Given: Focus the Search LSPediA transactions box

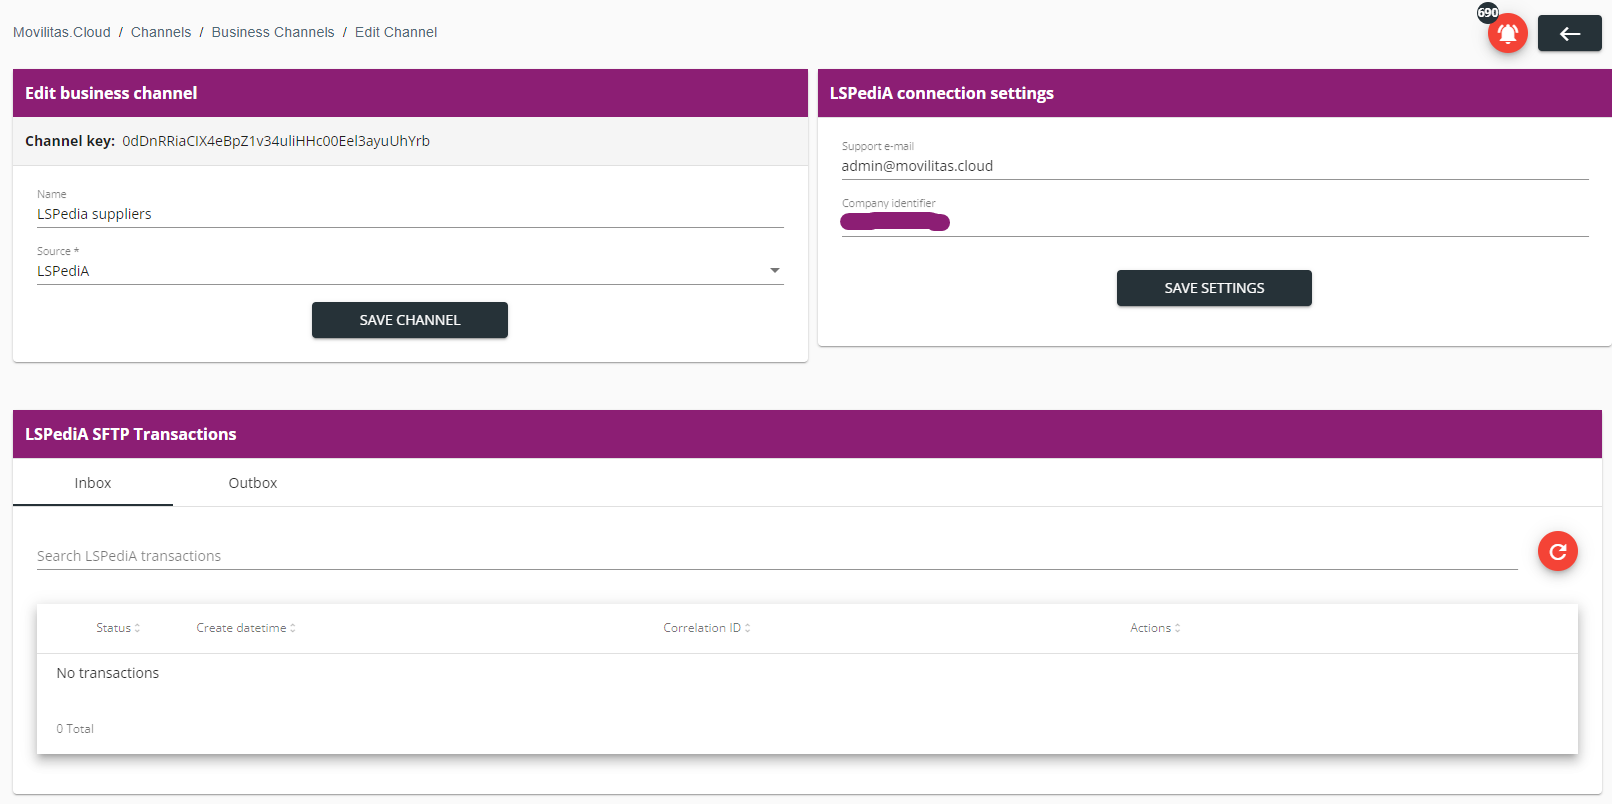Looking at the screenshot, I should pyautogui.click(x=777, y=556).
